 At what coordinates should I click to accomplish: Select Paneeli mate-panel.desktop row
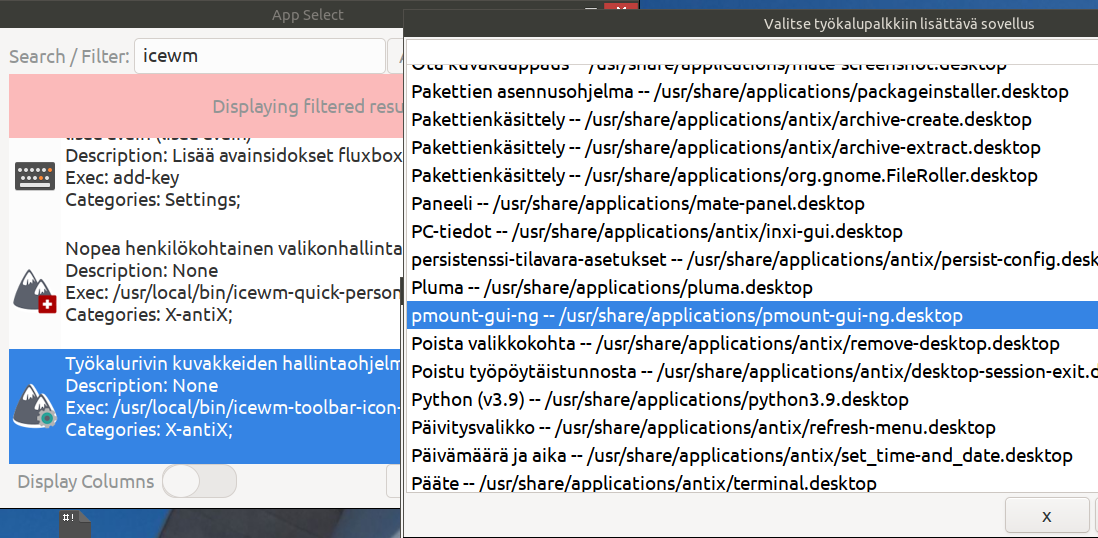752,204
